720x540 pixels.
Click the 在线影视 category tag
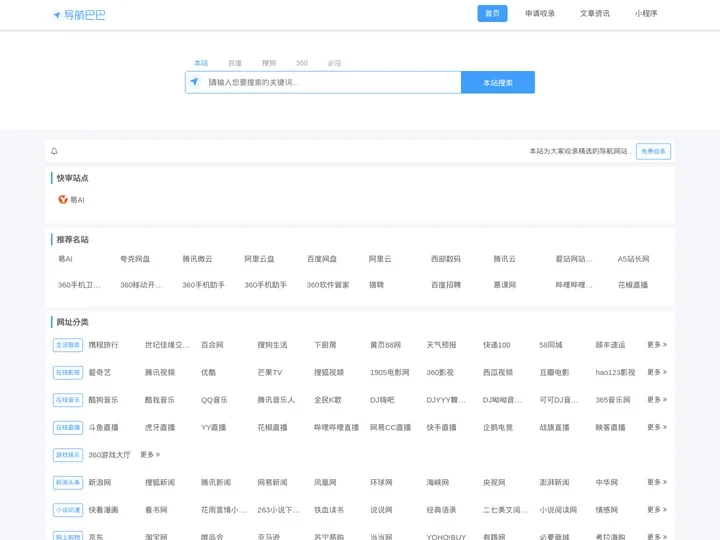[x=68, y=372]
